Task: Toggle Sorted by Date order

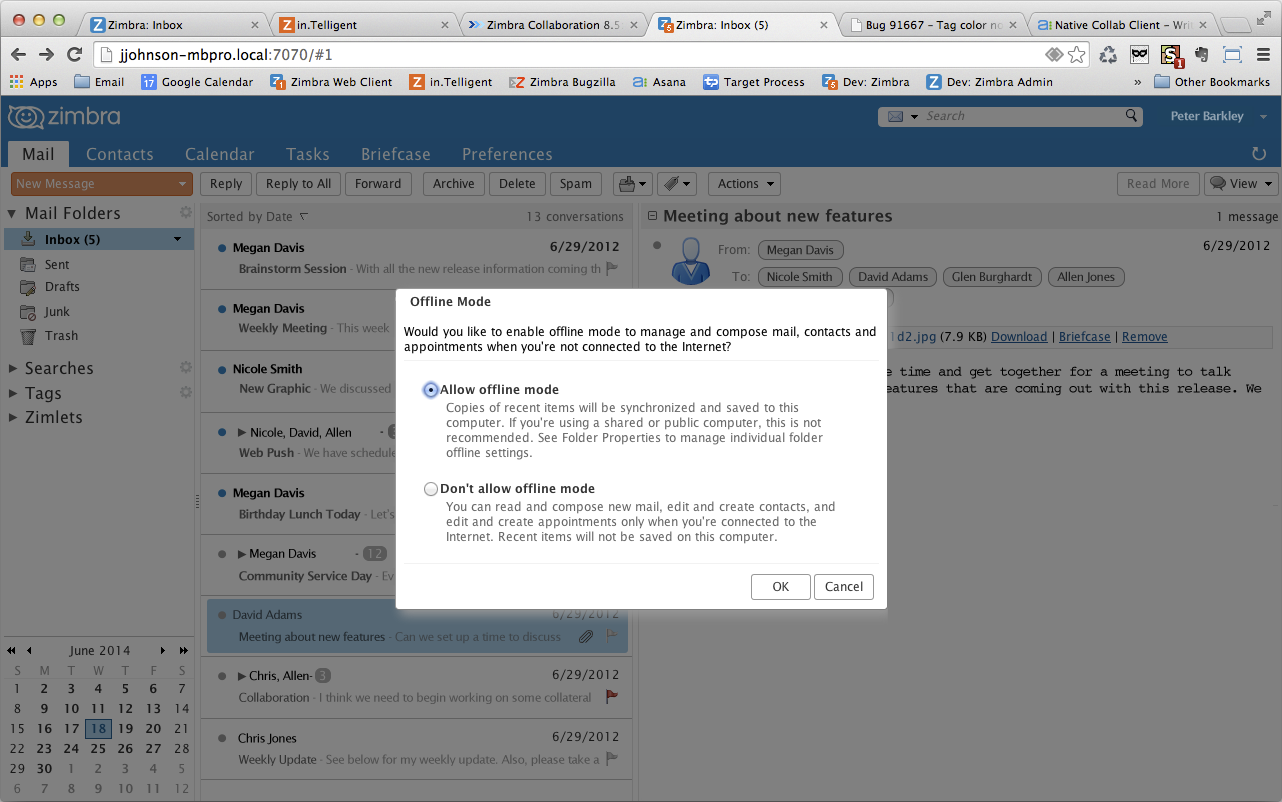Action: pyautogui.click(x=258, y=217)
